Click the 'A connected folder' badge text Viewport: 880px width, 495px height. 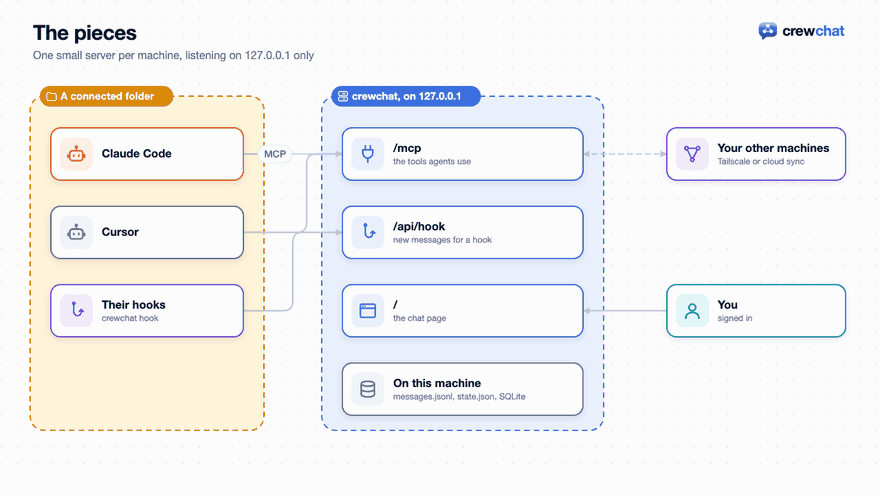click(107, 97)
